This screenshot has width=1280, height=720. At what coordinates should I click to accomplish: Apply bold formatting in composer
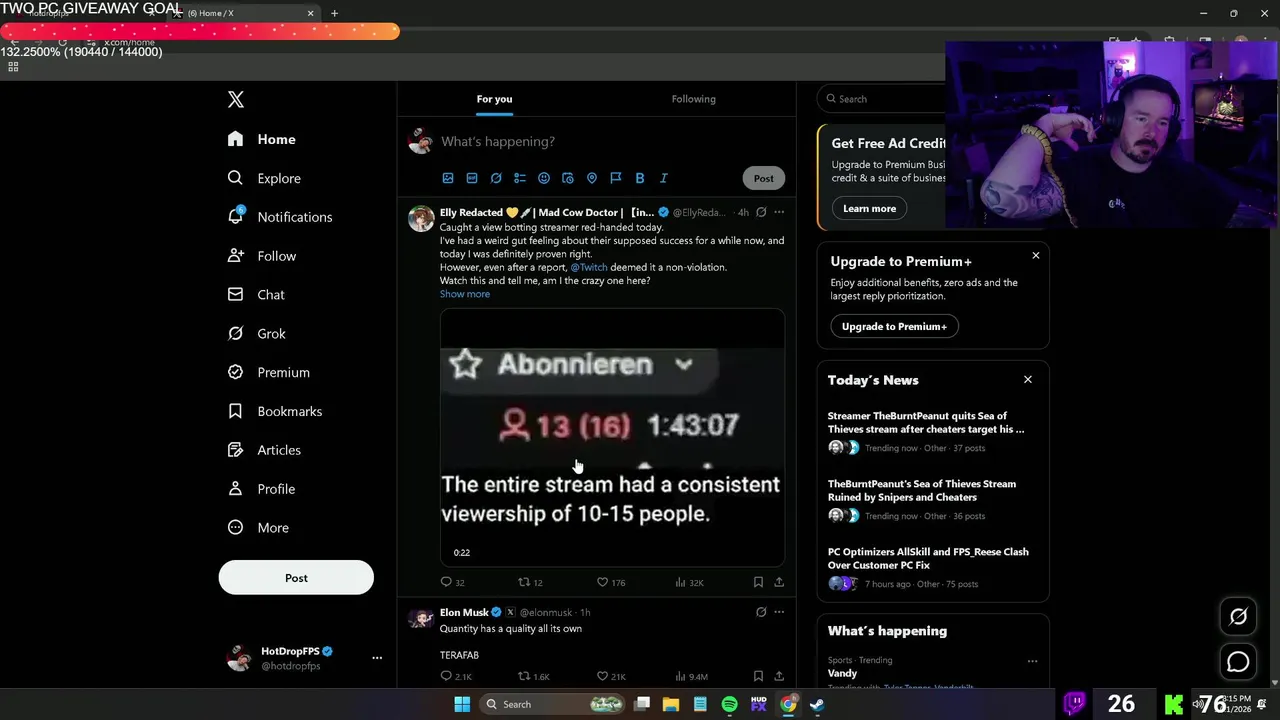[x=640, y=178]
